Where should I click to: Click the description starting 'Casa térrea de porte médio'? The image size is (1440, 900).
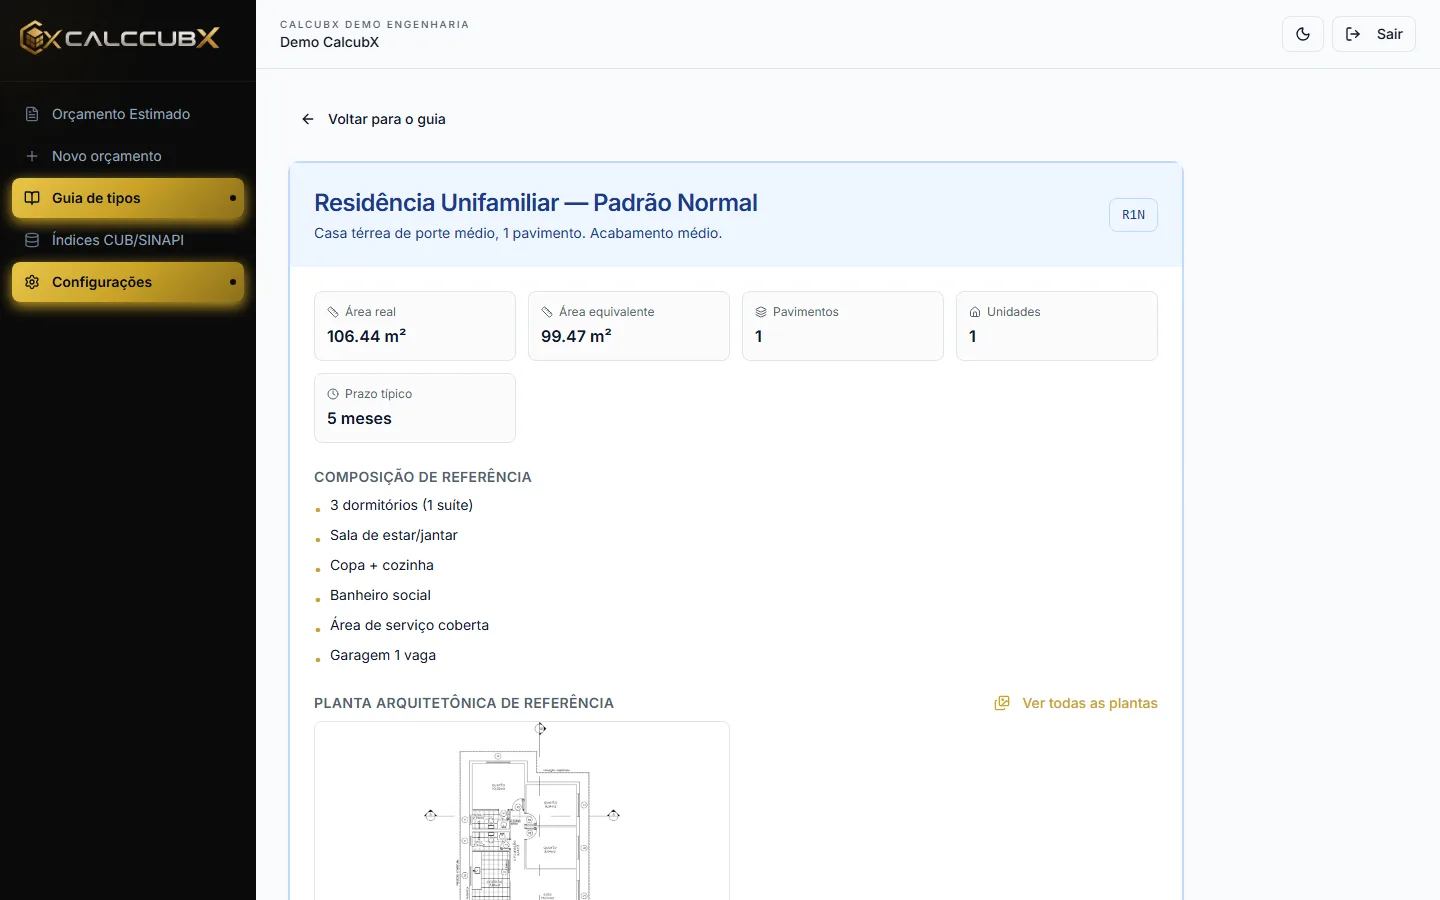[x=518, y=233]
